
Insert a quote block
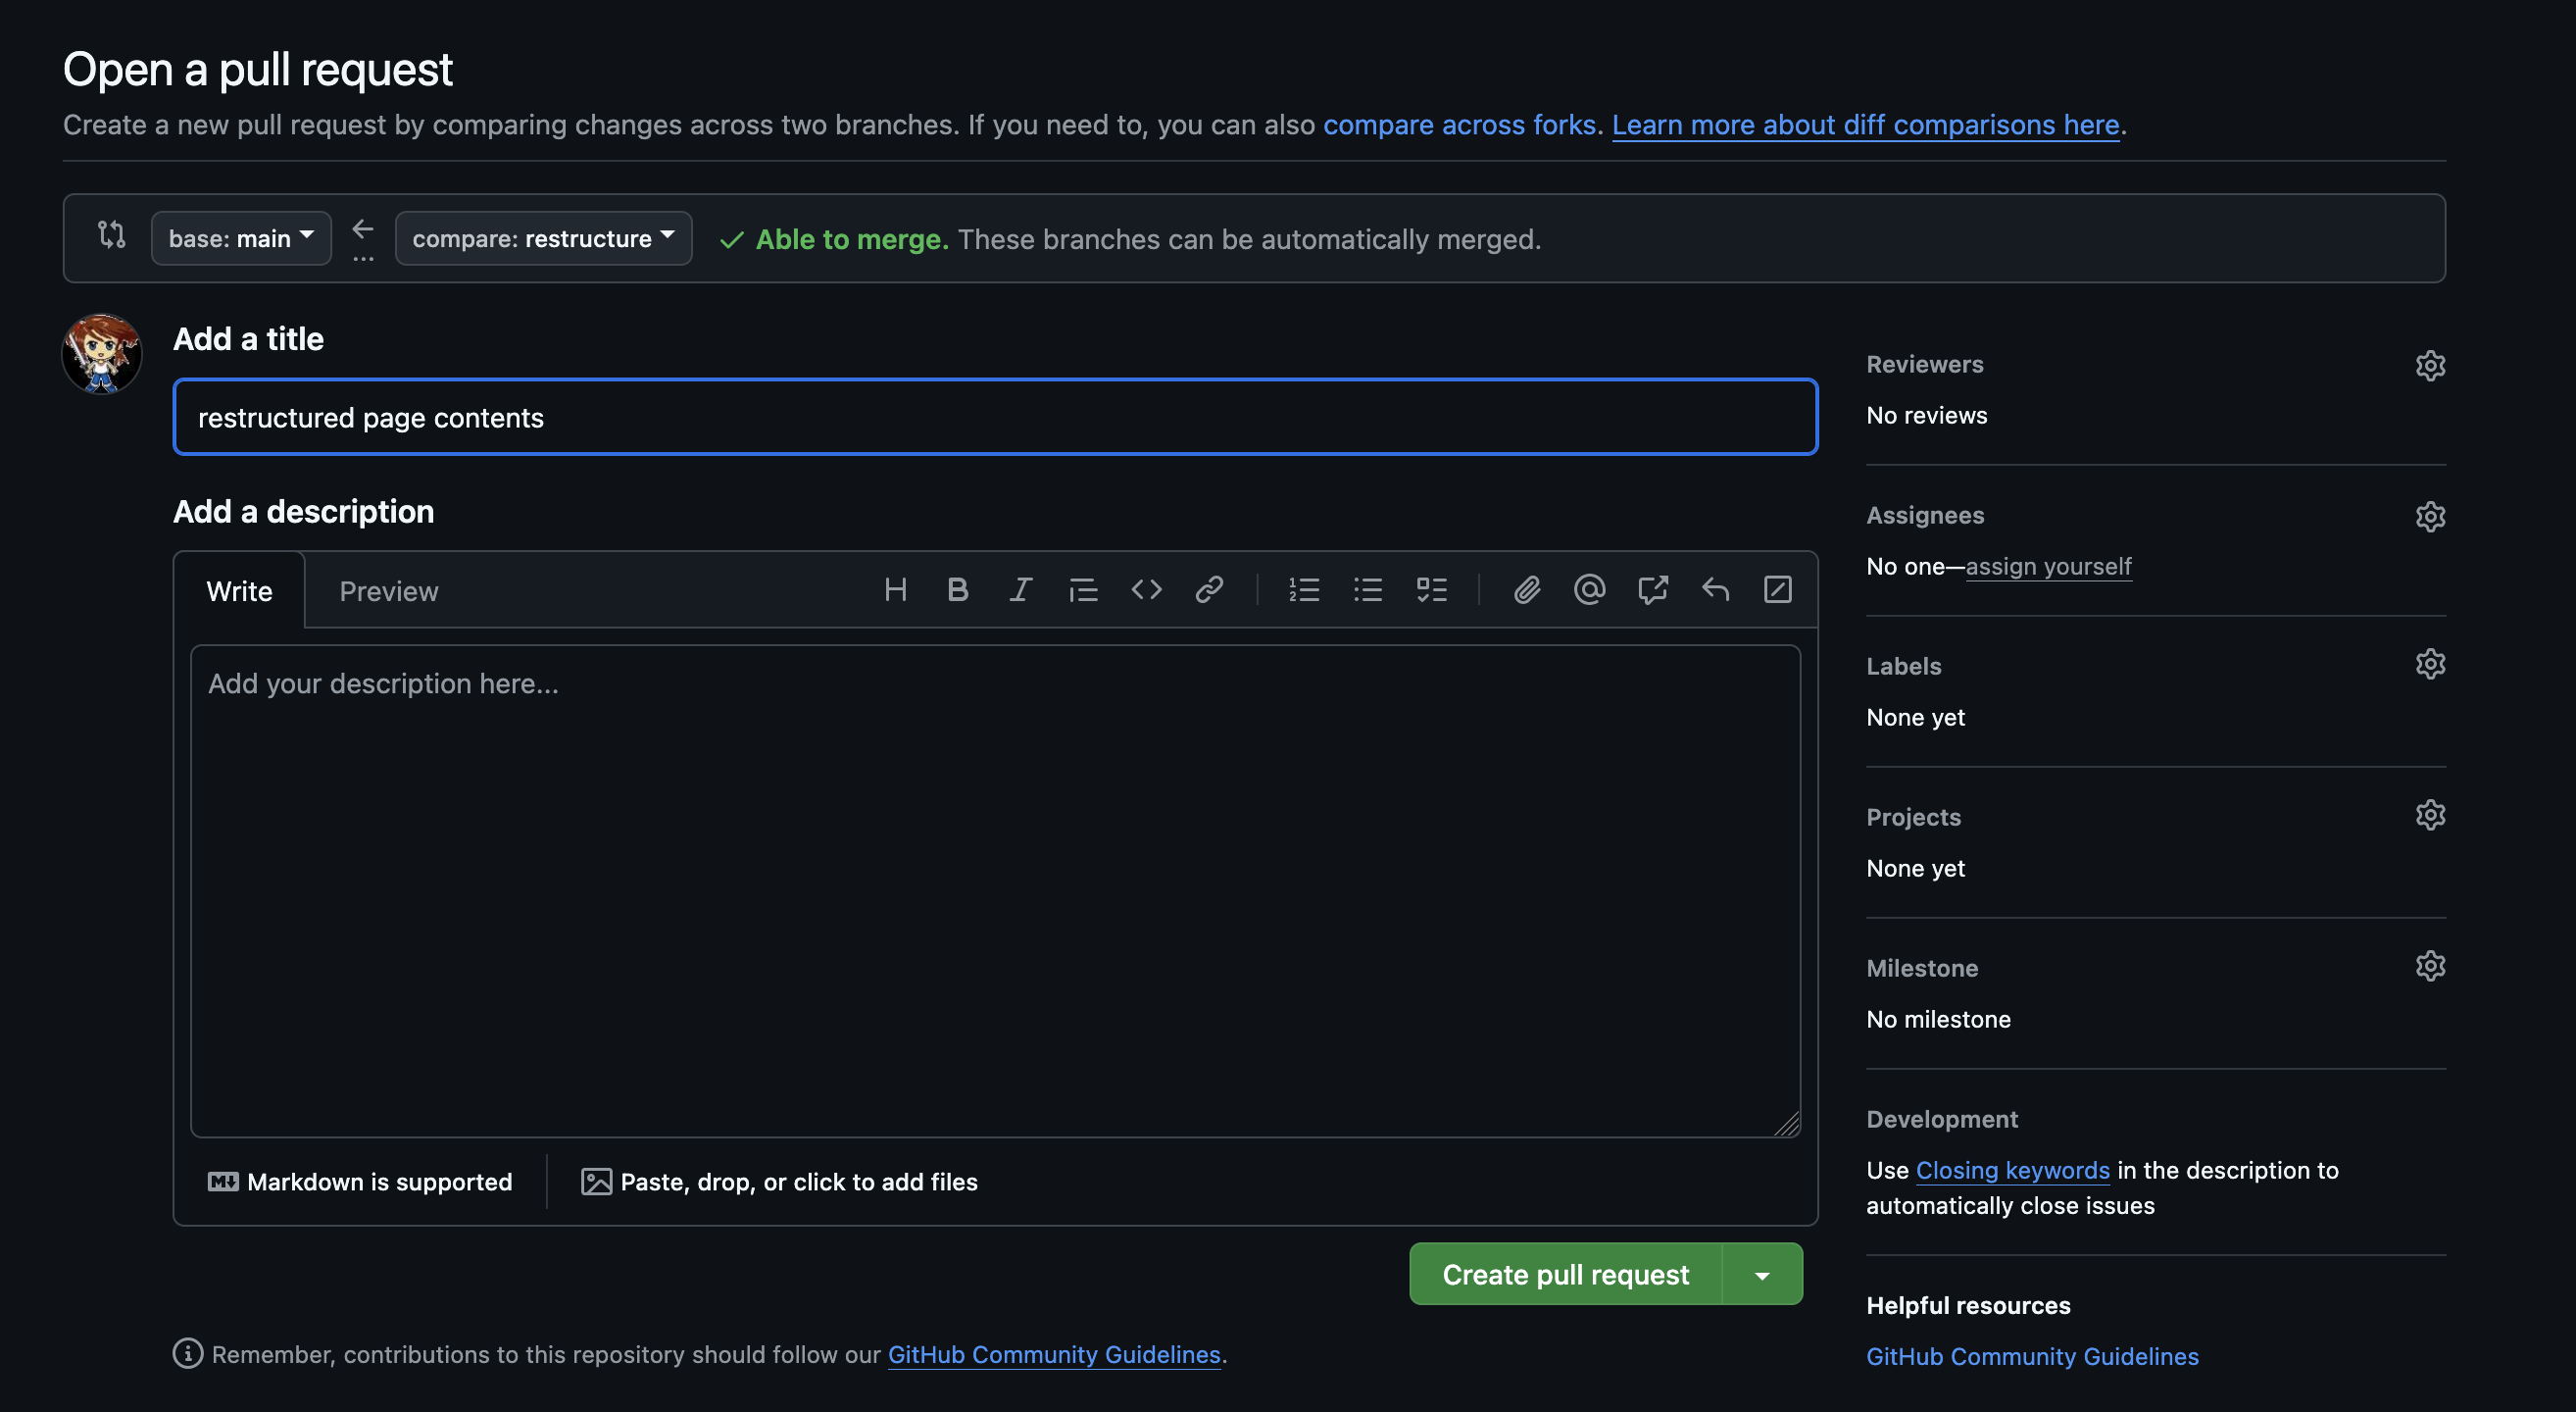(x=1083, y=590)
